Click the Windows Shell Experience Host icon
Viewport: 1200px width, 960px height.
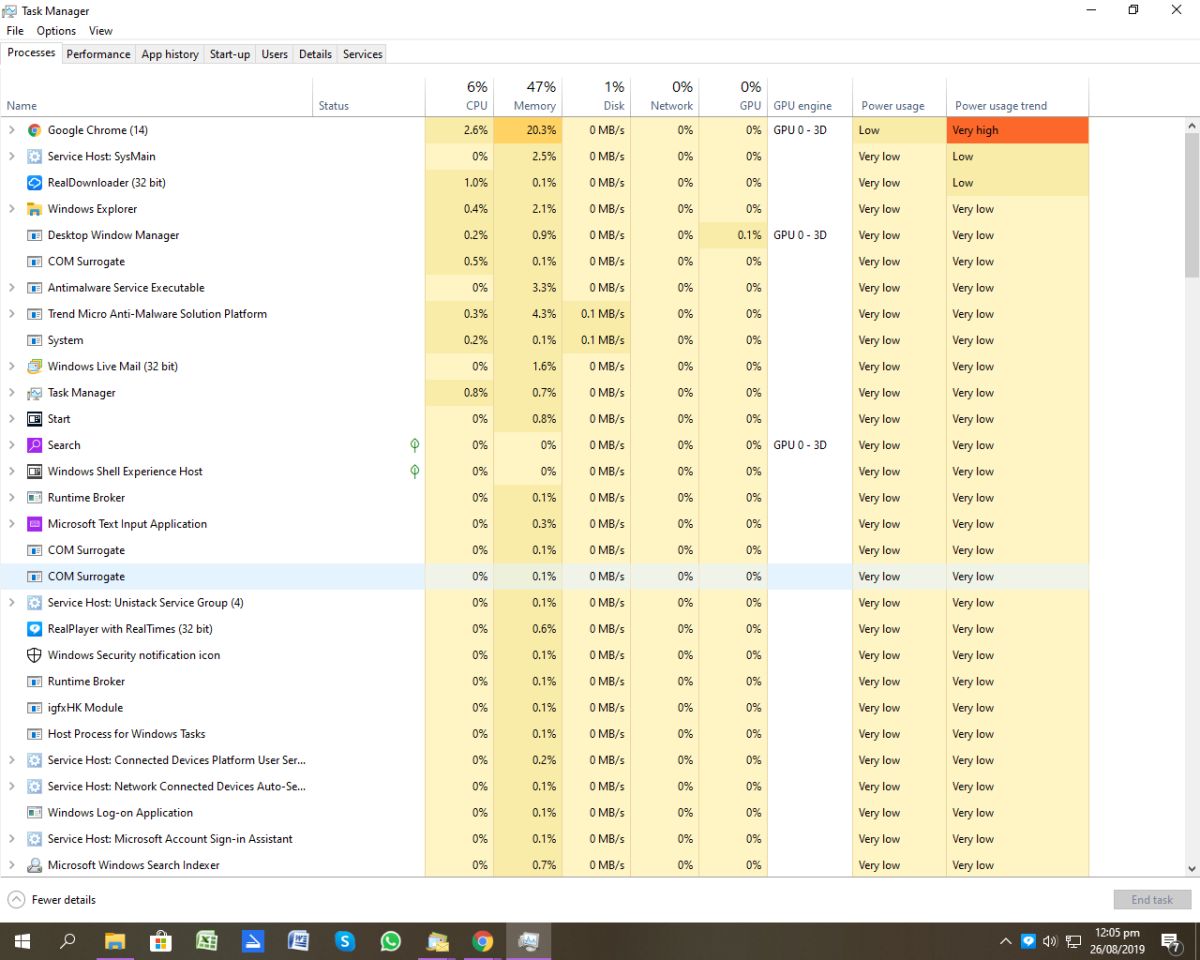pyautogui.click(x=34, y=471)
